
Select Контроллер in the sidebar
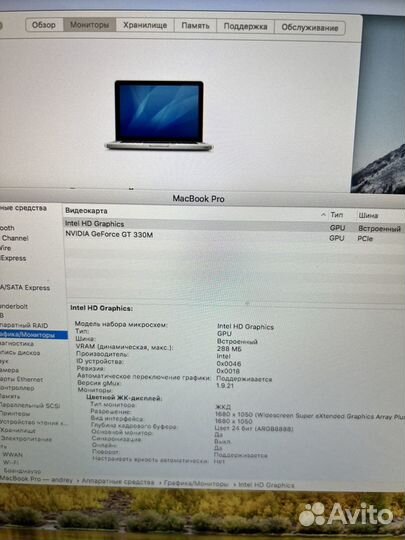click(17, 388)
